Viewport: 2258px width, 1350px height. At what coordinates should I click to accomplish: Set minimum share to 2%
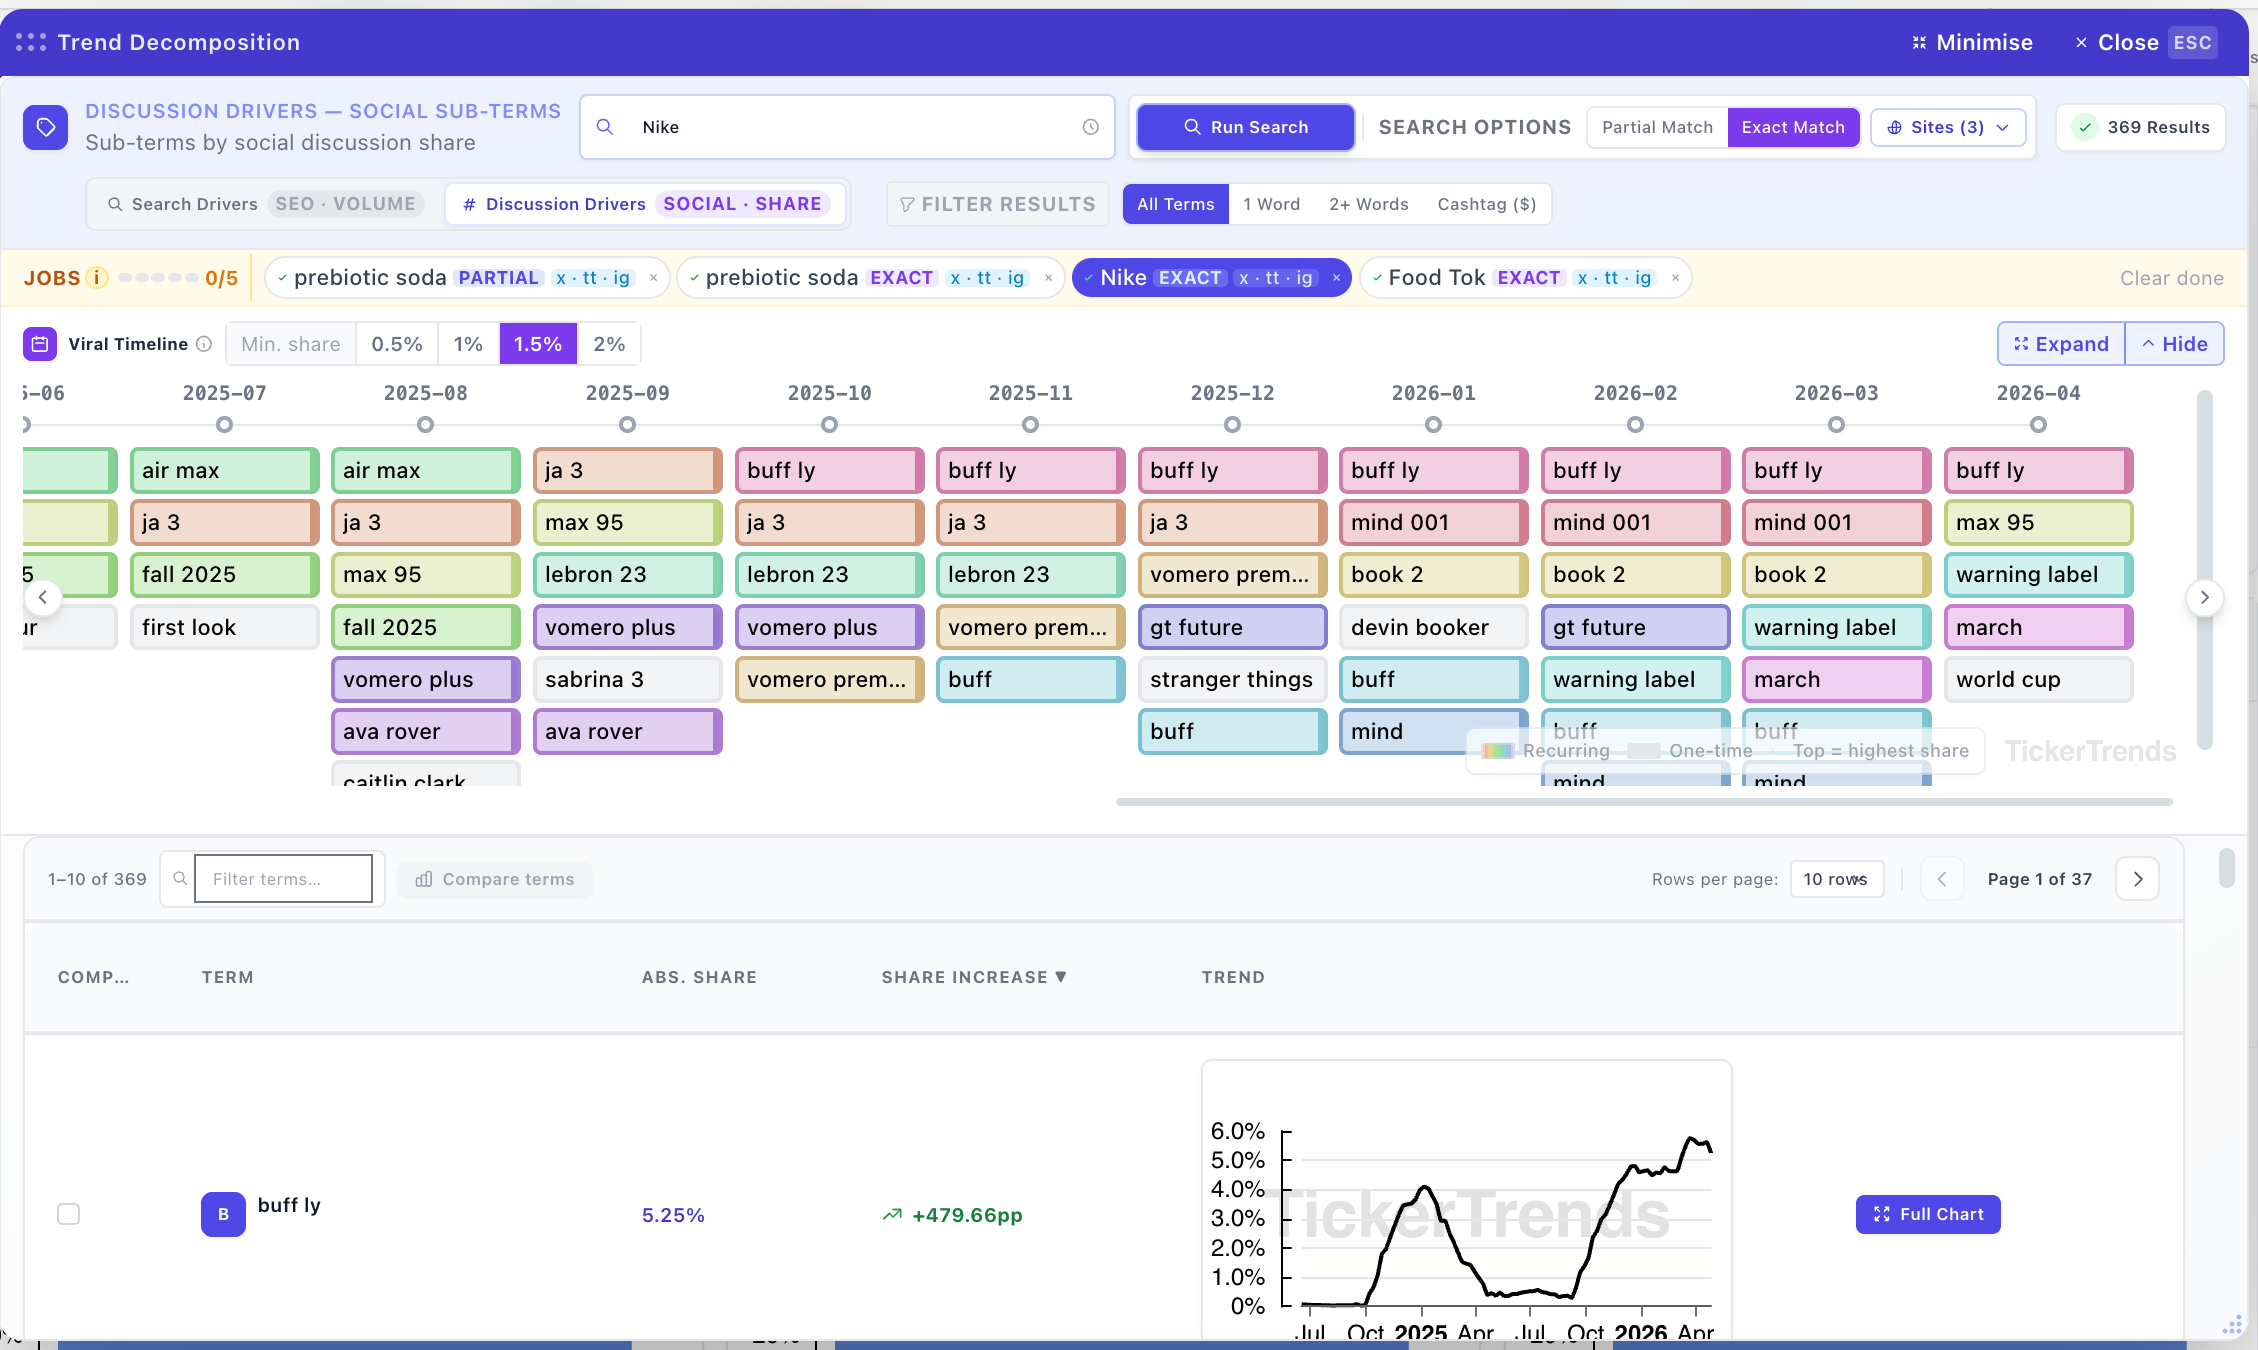coord(609,344)
